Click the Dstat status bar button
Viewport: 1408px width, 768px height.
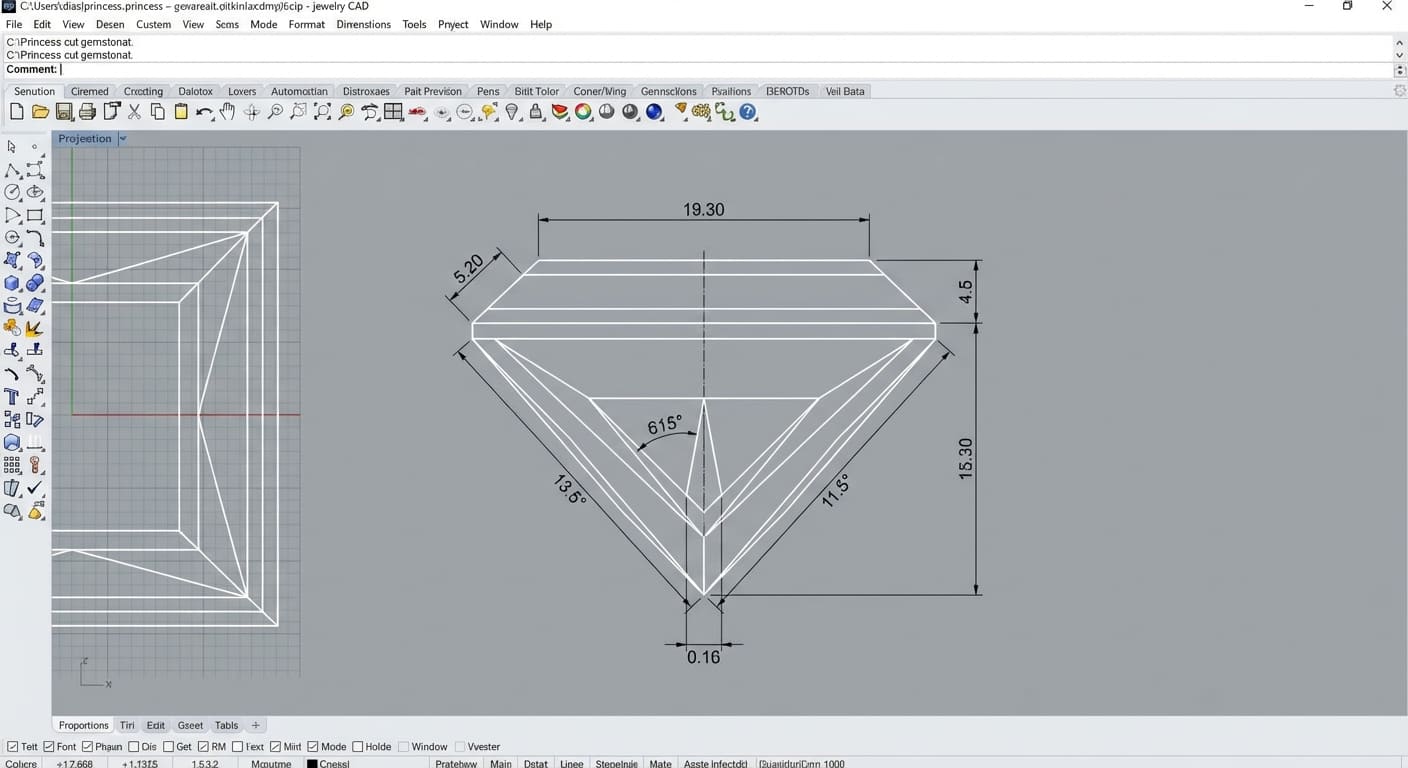(536, 764)
